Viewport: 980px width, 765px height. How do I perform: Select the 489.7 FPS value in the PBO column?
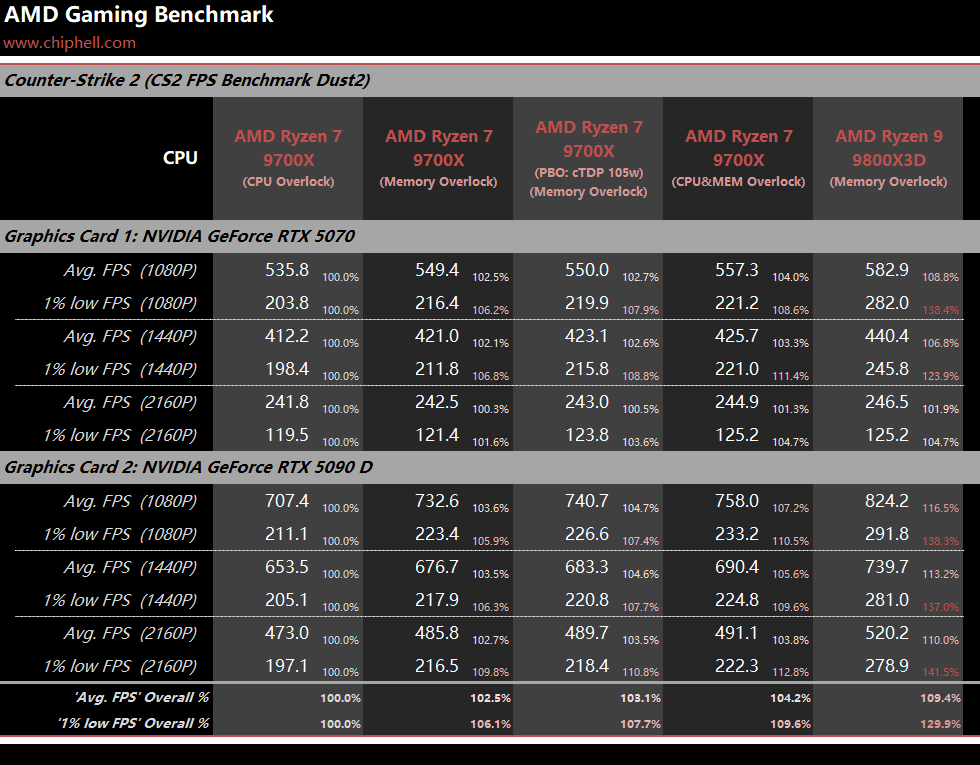tap(587, 633)
